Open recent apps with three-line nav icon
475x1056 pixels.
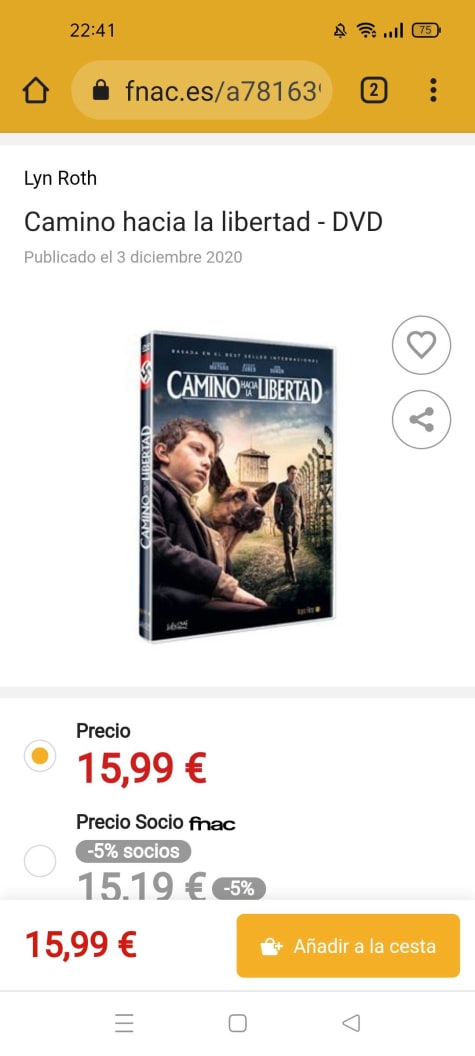124,1023
